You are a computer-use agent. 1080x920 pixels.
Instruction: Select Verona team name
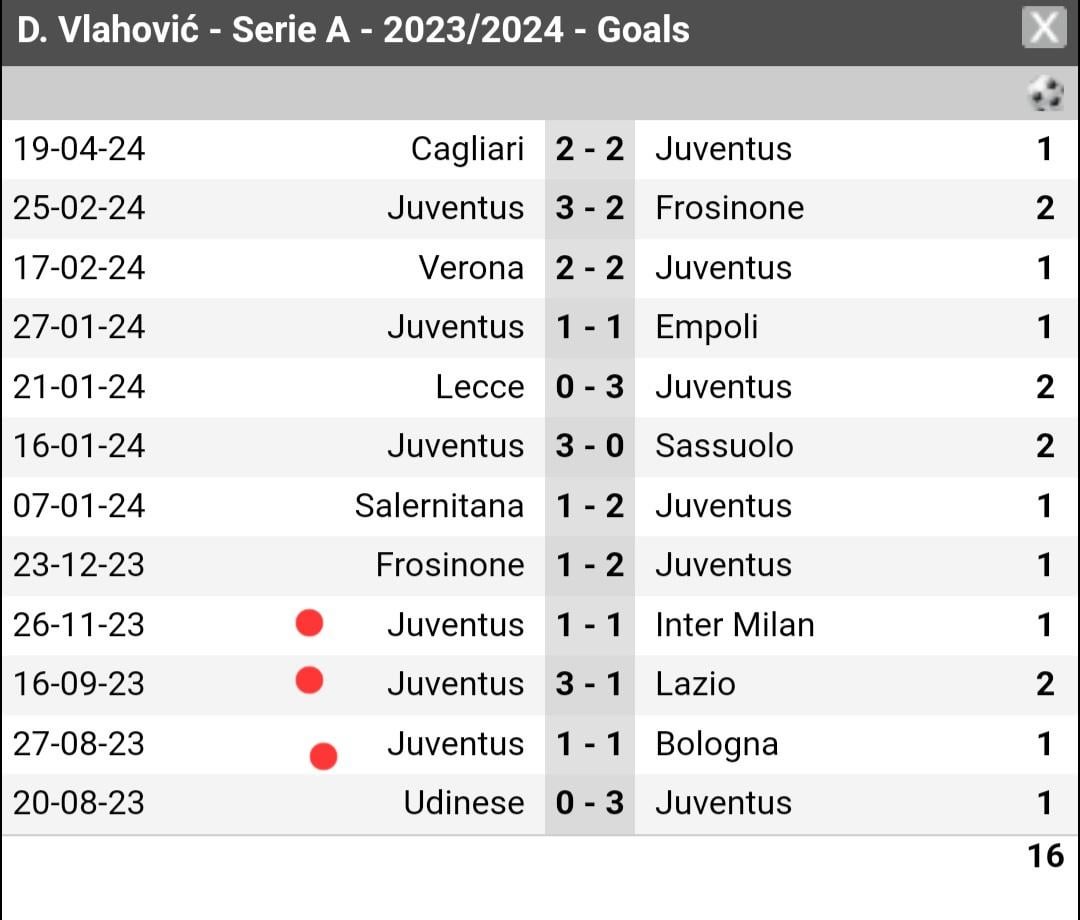click(x=471, y=268)
